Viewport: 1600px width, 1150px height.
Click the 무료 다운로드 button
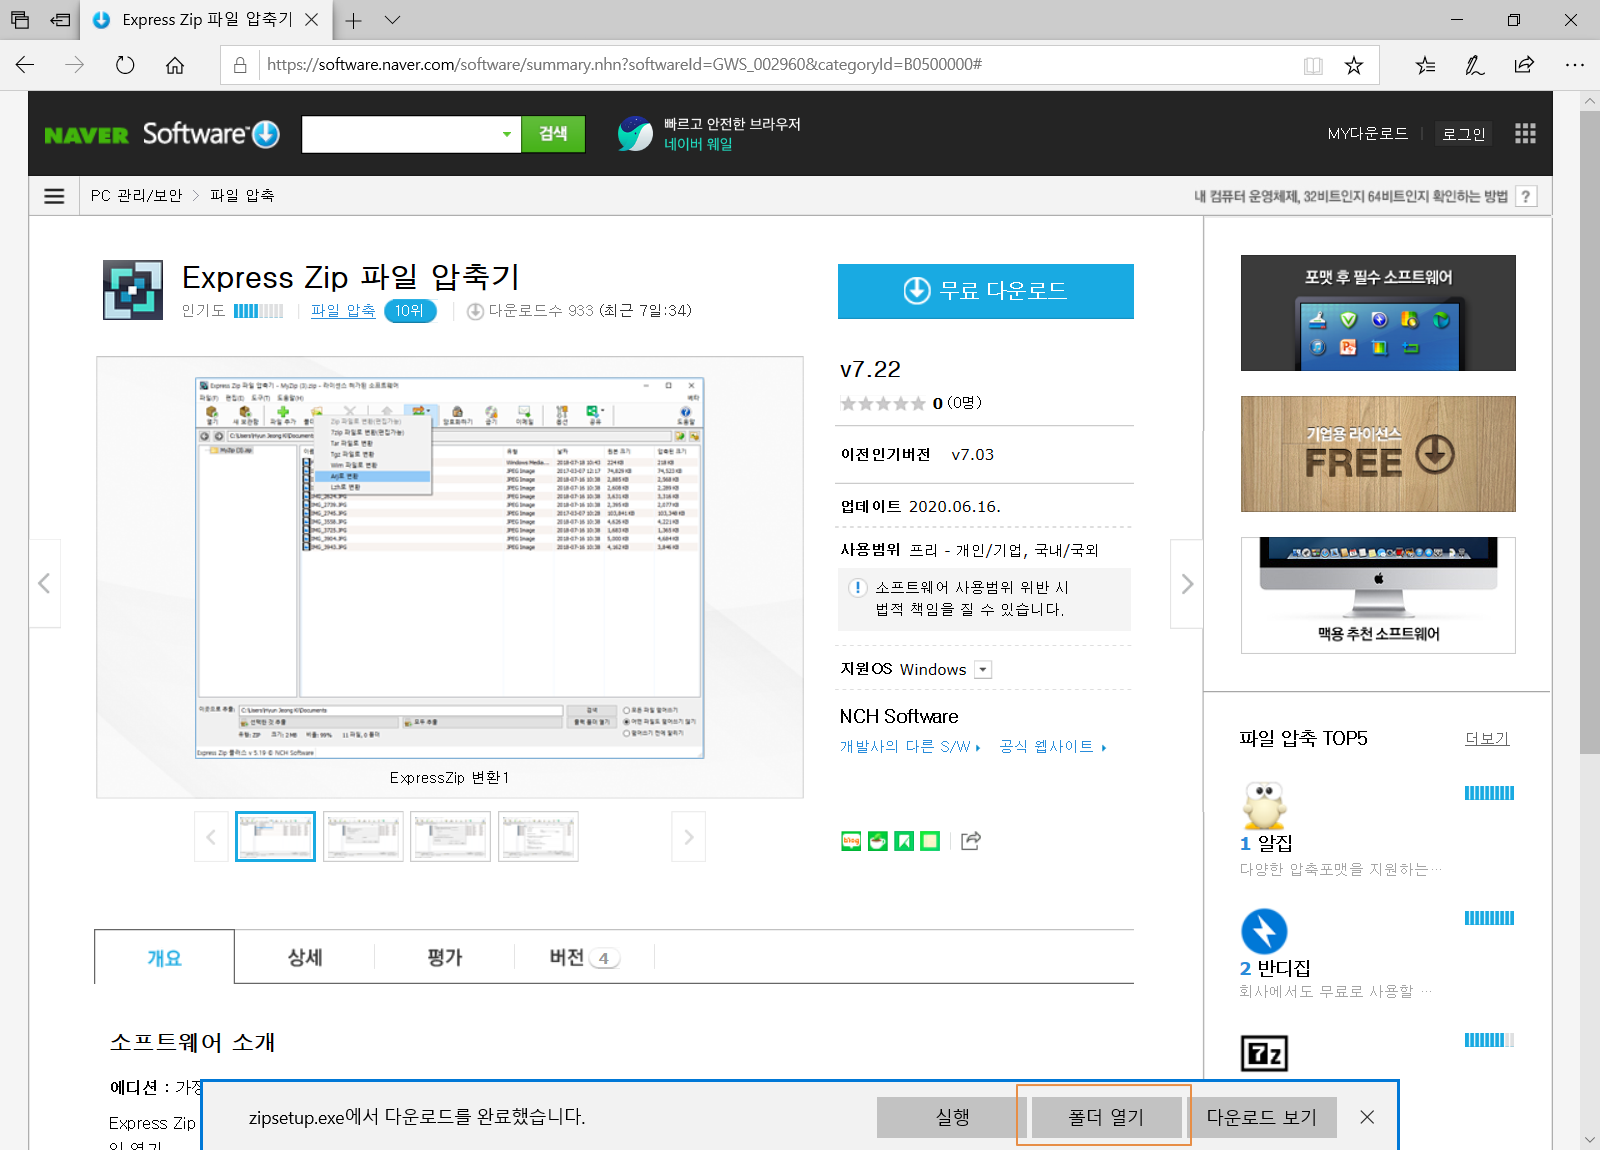[x=986, y=291]
